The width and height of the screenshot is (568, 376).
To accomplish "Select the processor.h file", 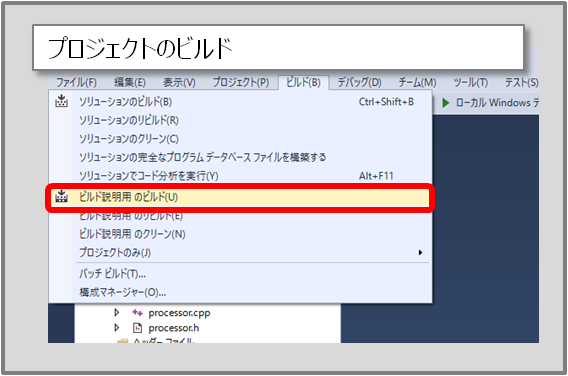I will pyautogui.click(x=174, y=328).
